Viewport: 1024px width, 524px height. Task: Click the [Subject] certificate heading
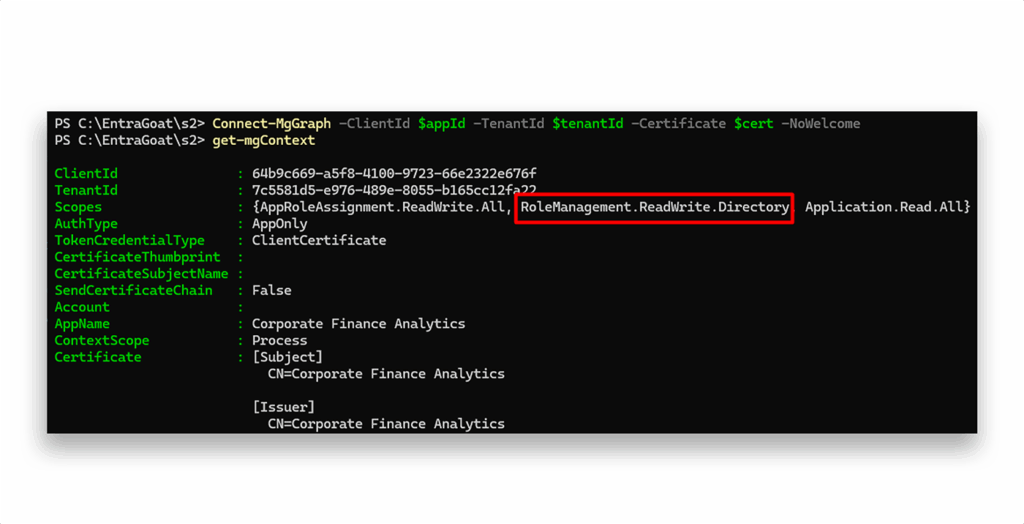(287, 357)
